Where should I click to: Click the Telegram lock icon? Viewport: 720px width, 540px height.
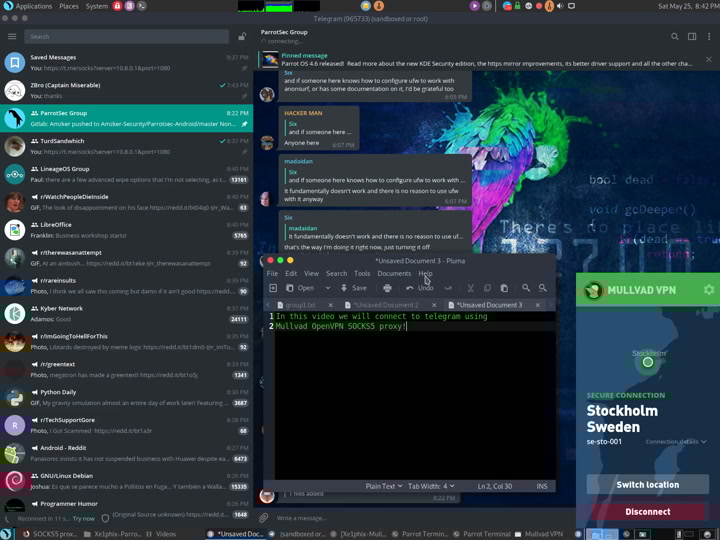(x=242, y=36)
